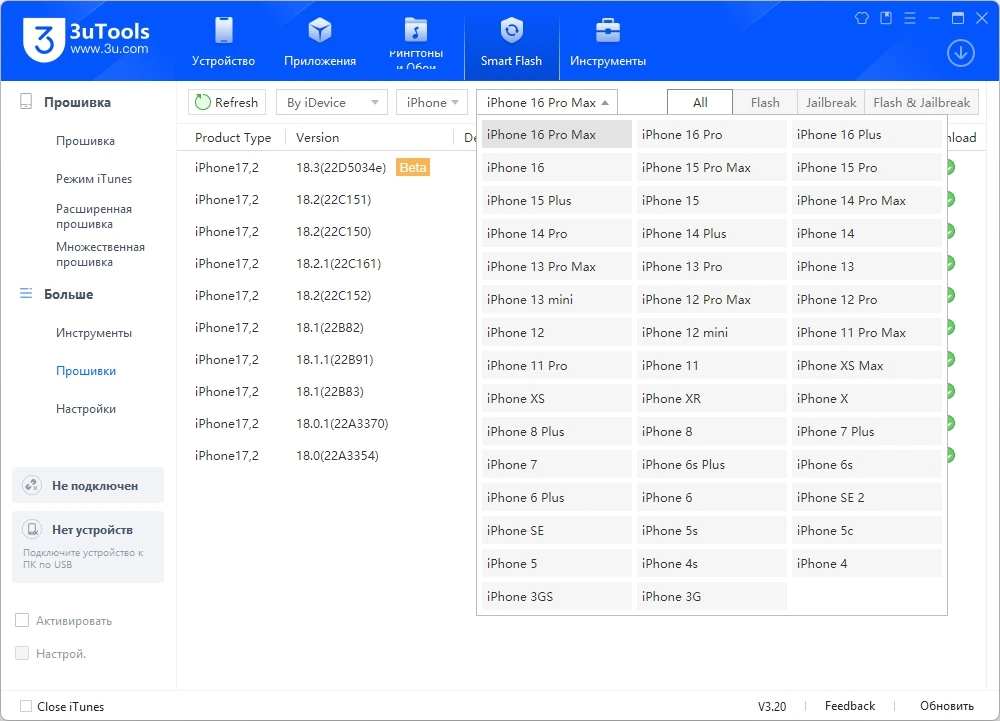The image size is (1000, 721).
Task: Collapse the iPhone 16 Pro Max model dropdown
Action: (547, 102)
